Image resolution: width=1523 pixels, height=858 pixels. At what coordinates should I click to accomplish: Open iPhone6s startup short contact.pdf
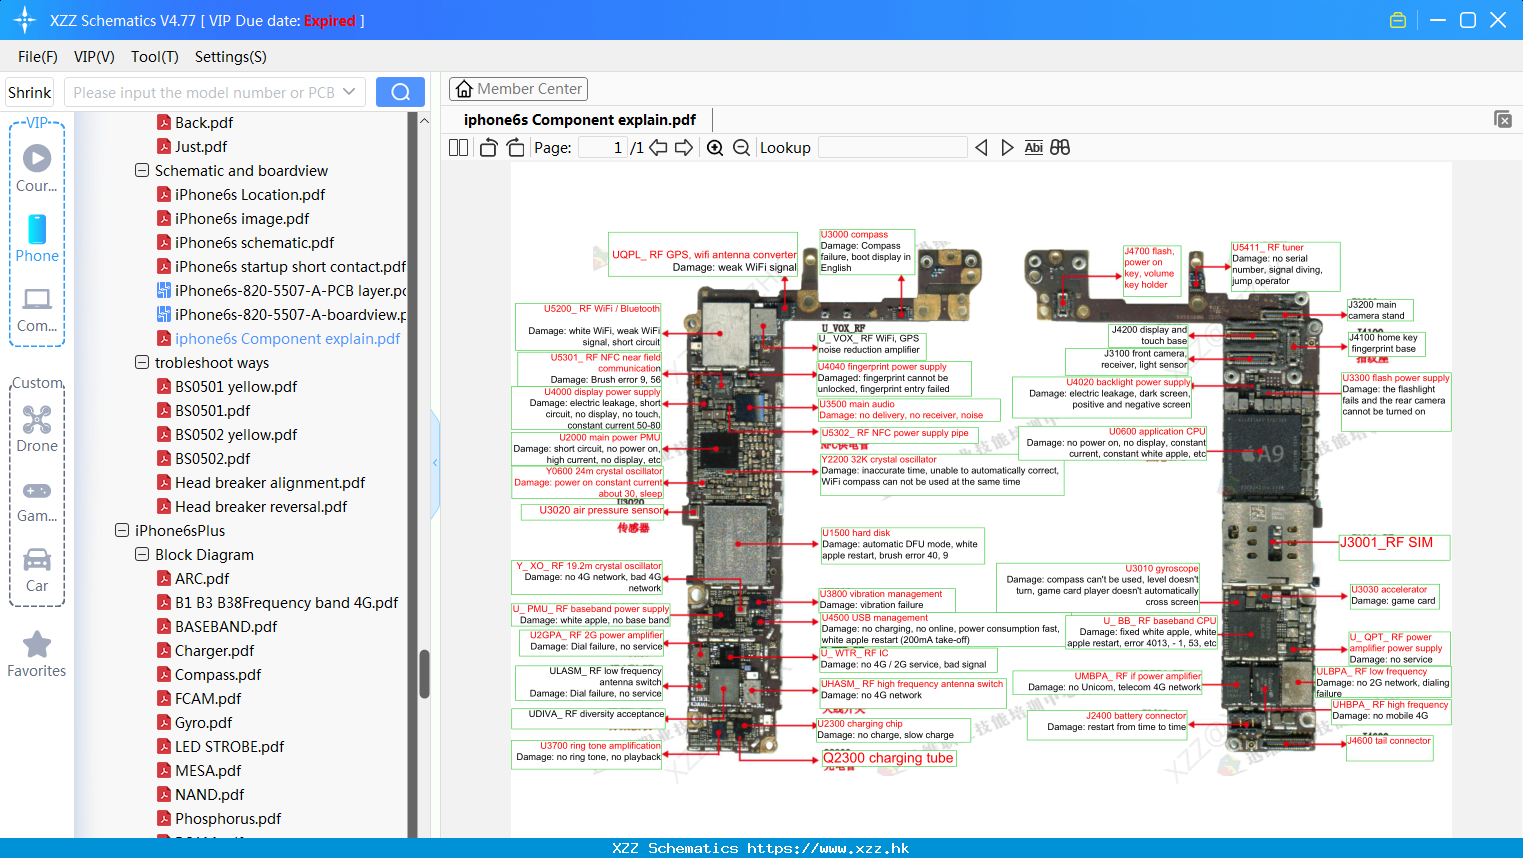290,266
